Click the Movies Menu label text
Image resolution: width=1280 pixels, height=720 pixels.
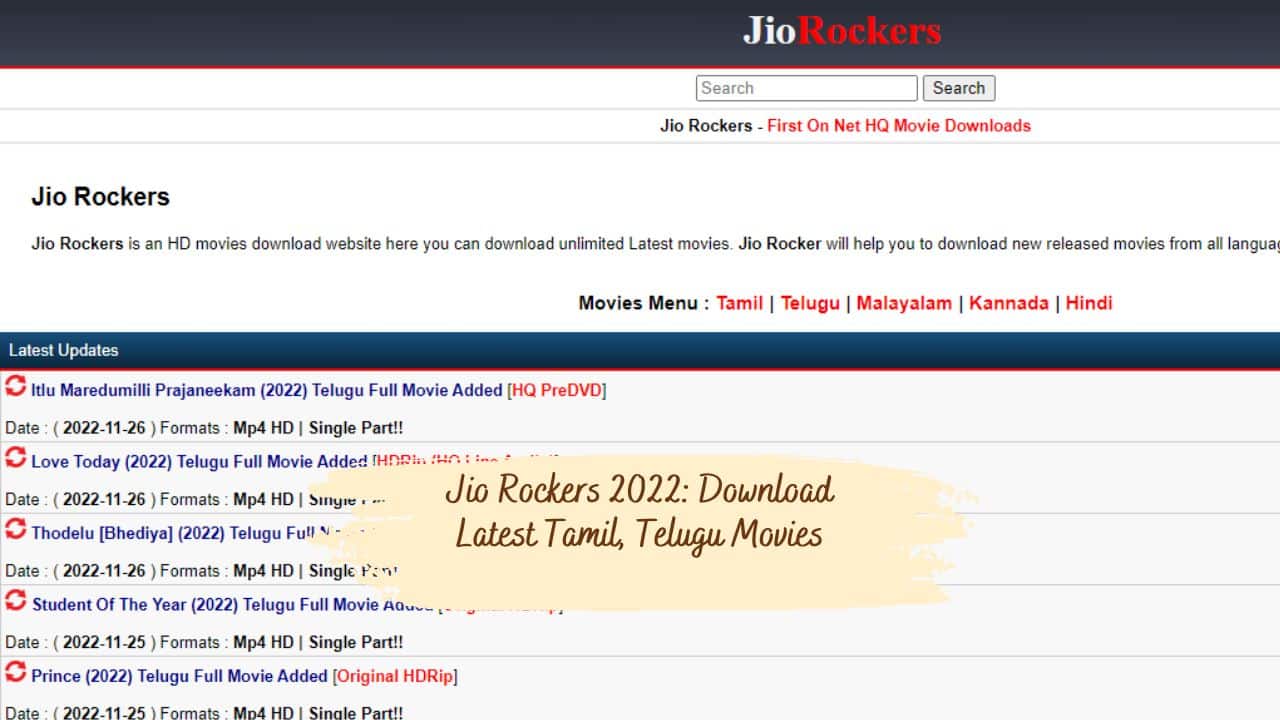(x=644, y=303)
